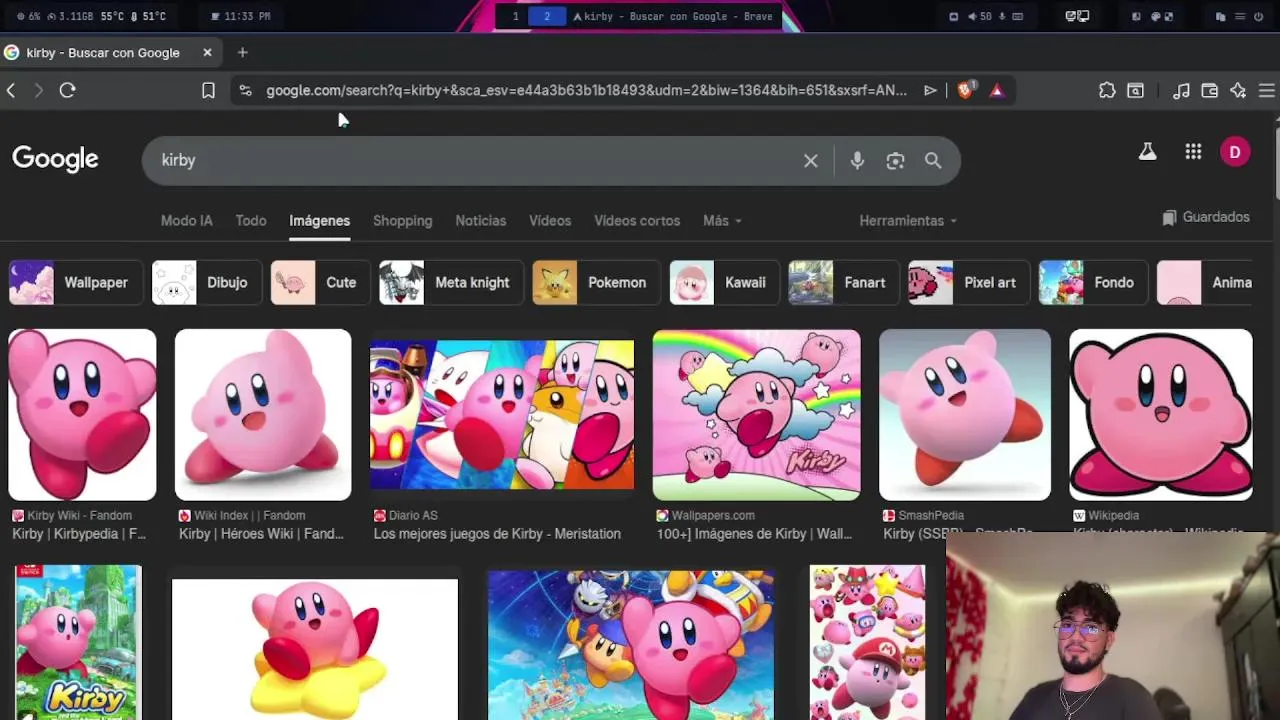Click the address bar URL
Screen dimensions: 1280x720
coord(586,91)
